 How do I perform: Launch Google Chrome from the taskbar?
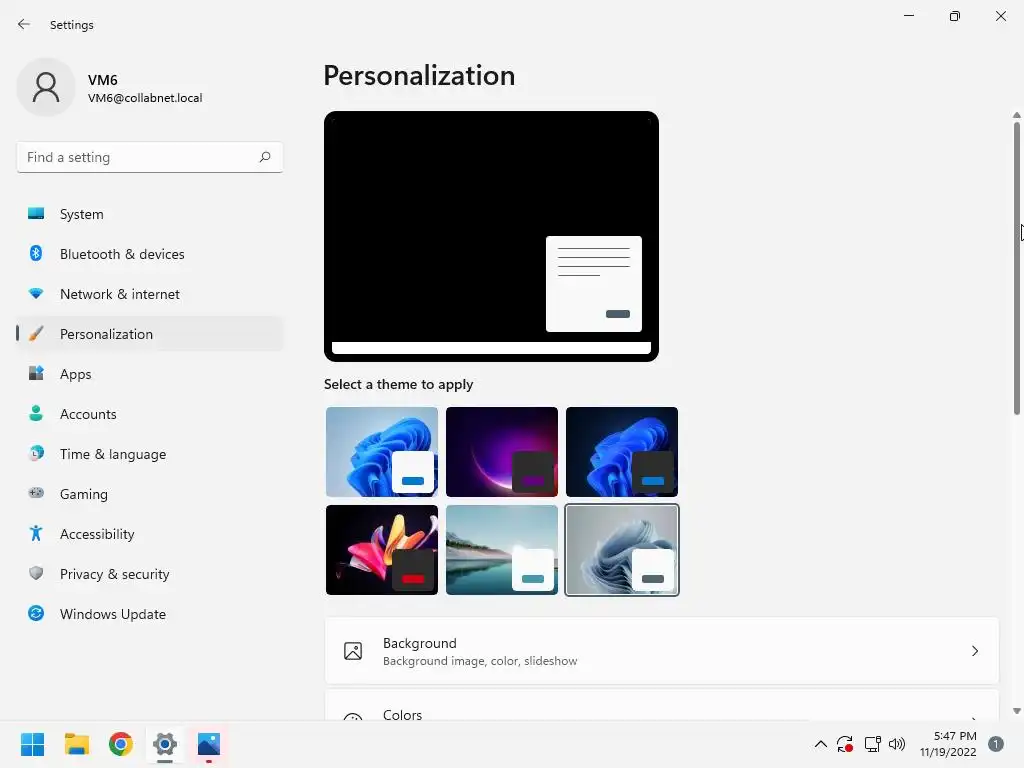(x=121, y=744)
